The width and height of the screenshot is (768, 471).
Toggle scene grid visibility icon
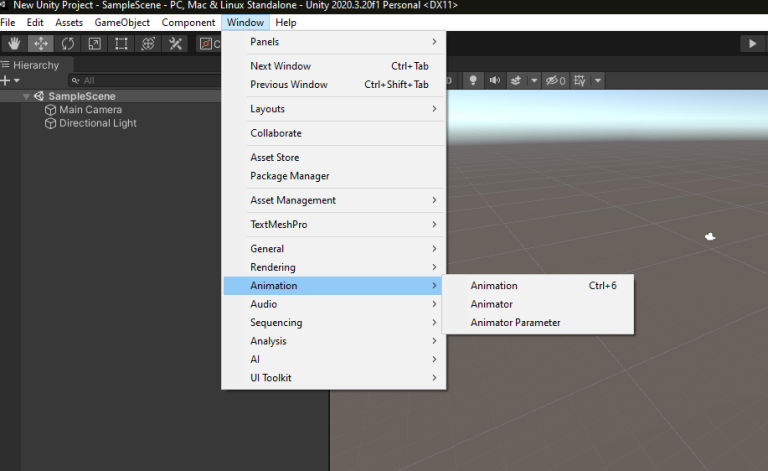click(580, 80)
